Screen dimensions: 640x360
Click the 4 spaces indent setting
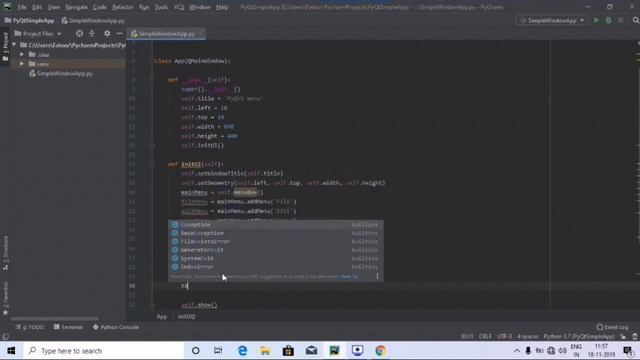(528, 336)
